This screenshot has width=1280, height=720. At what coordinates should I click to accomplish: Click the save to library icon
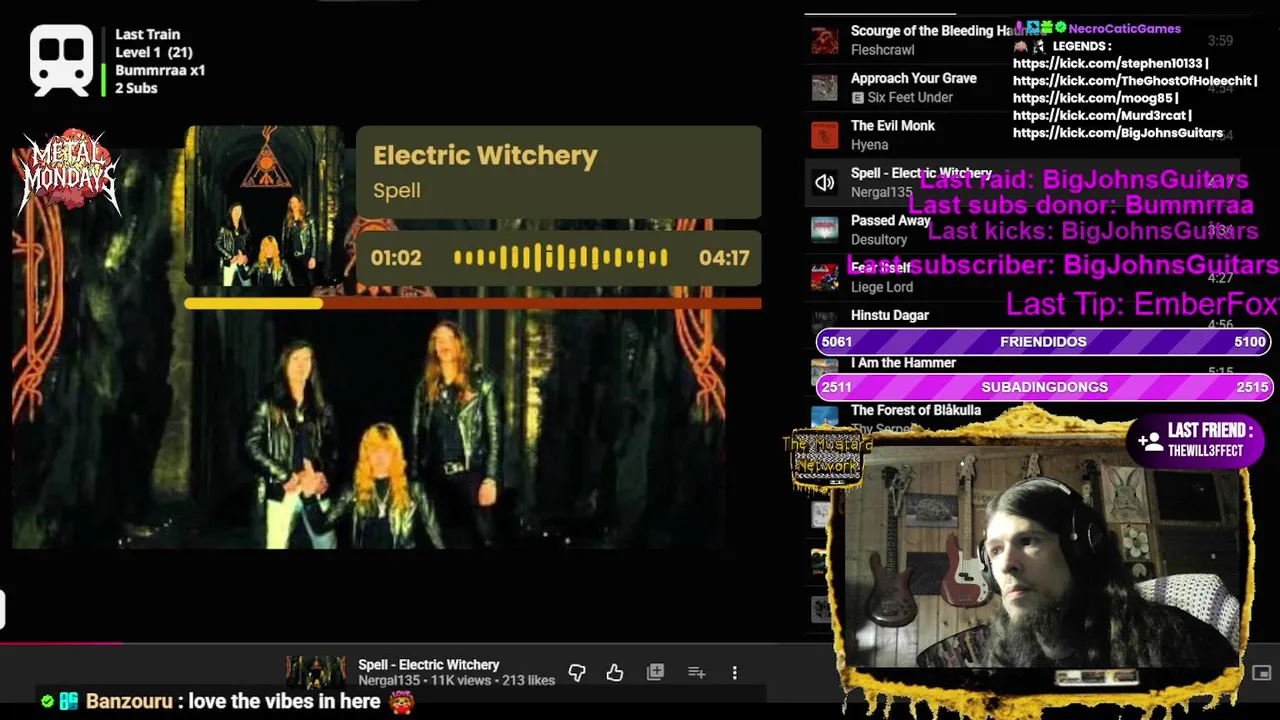655,673
